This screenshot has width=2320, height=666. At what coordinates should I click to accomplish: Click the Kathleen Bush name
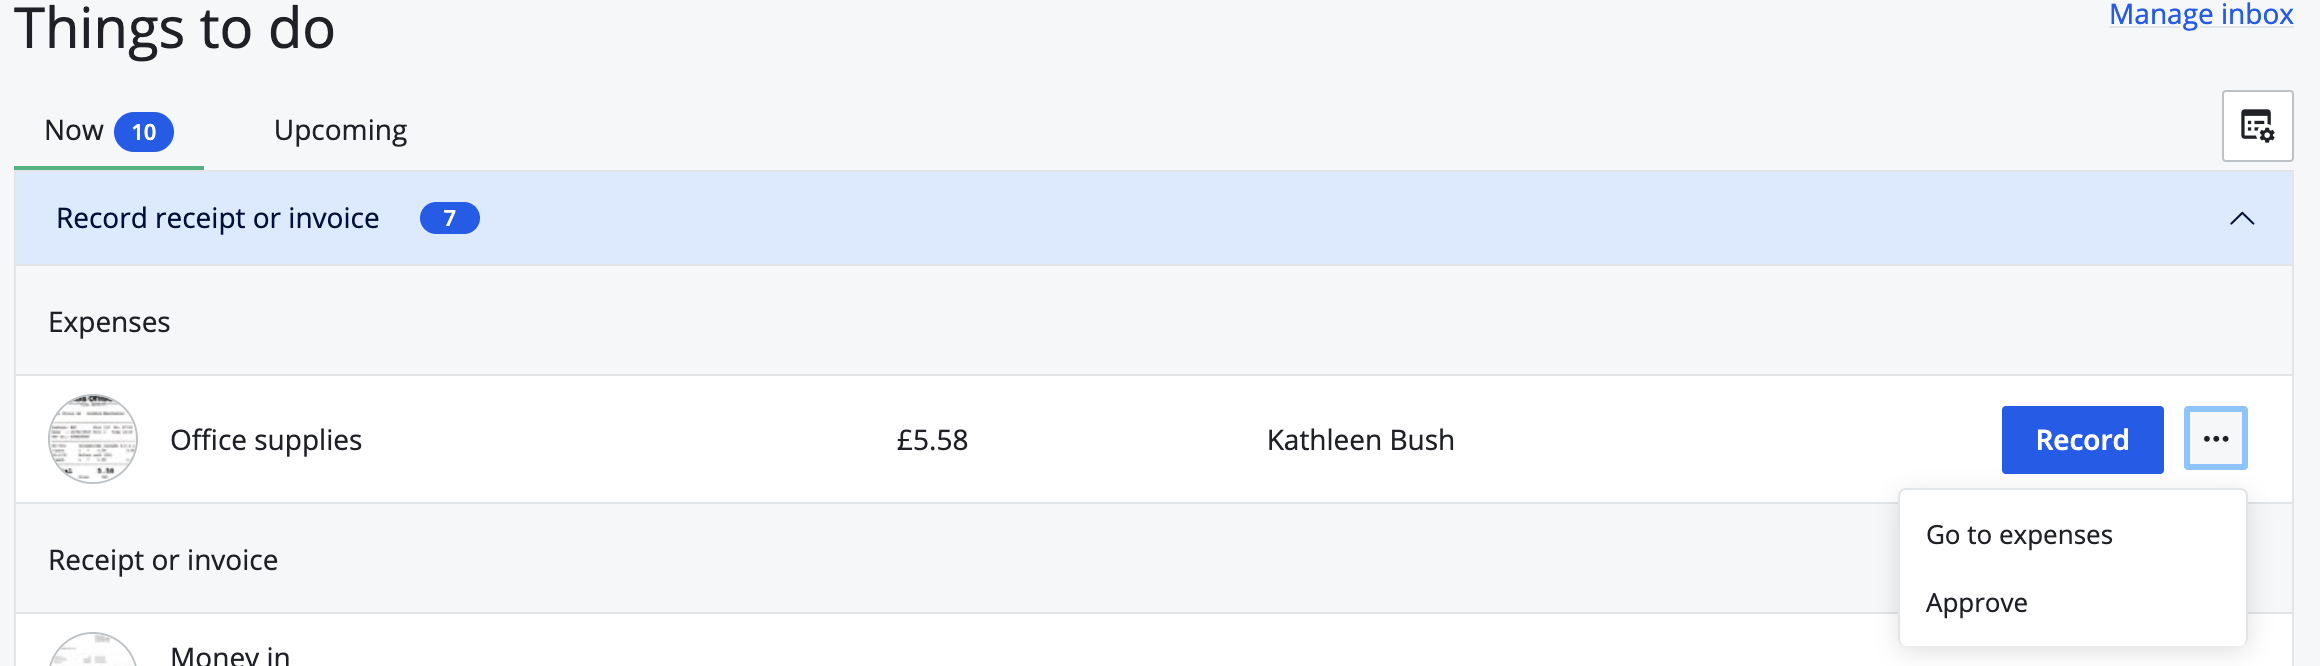(1360, 440)
